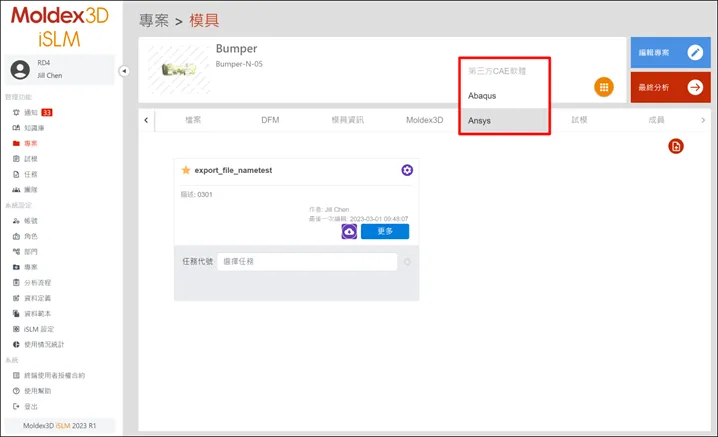The image size is (718, 437).
Task: Click the Bumper-N-05 subtitle text
Action: coord(239,64)
